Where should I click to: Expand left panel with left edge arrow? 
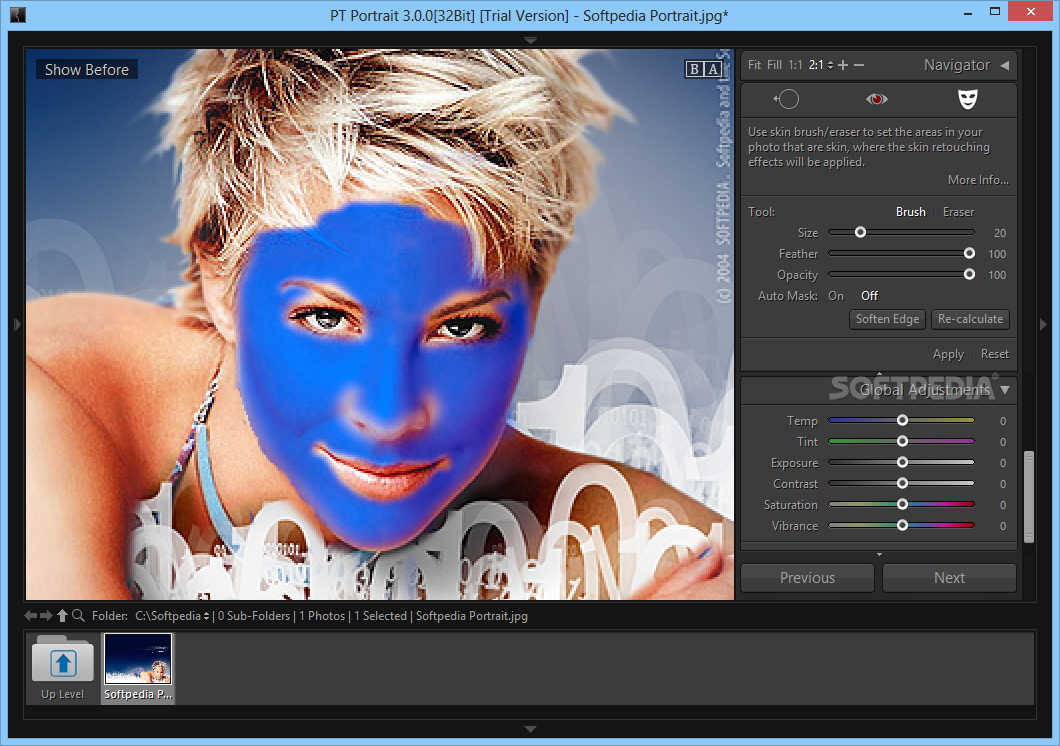17,324
